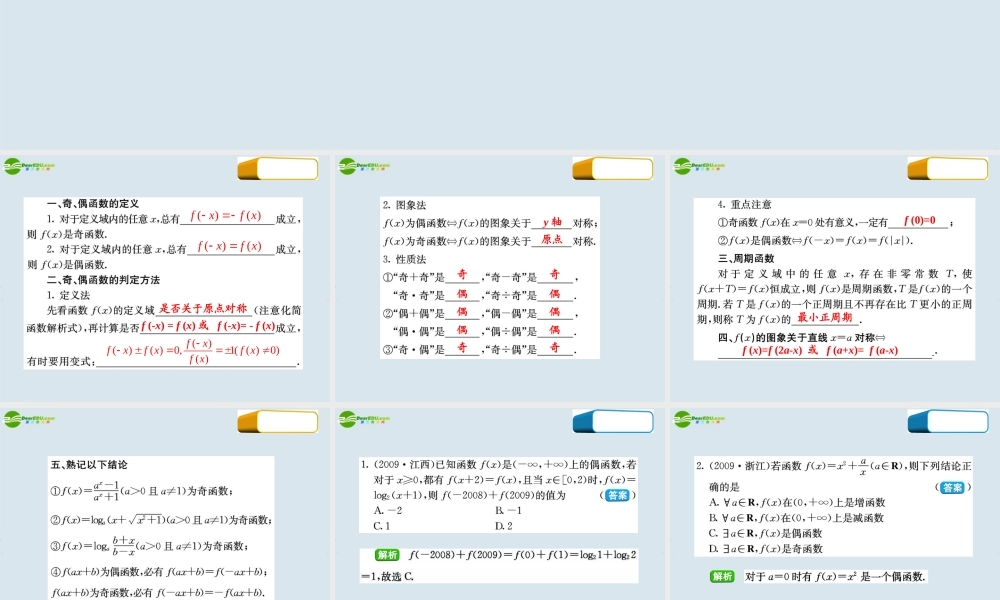Image resolution: width=1000 pixels, height=600 pixels.
Task: Click the 答案 button on the 2009·浙江 question
Action: click(953, 488)
